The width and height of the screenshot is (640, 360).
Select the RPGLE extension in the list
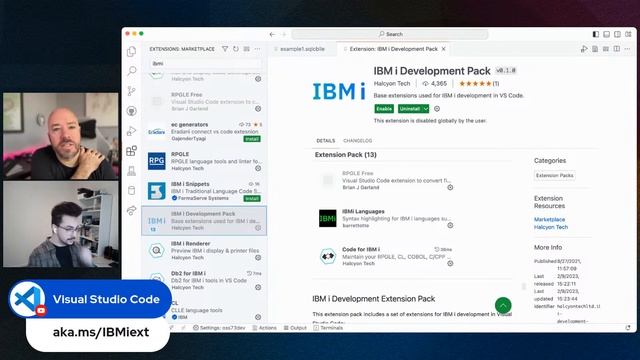pos(204,161)
